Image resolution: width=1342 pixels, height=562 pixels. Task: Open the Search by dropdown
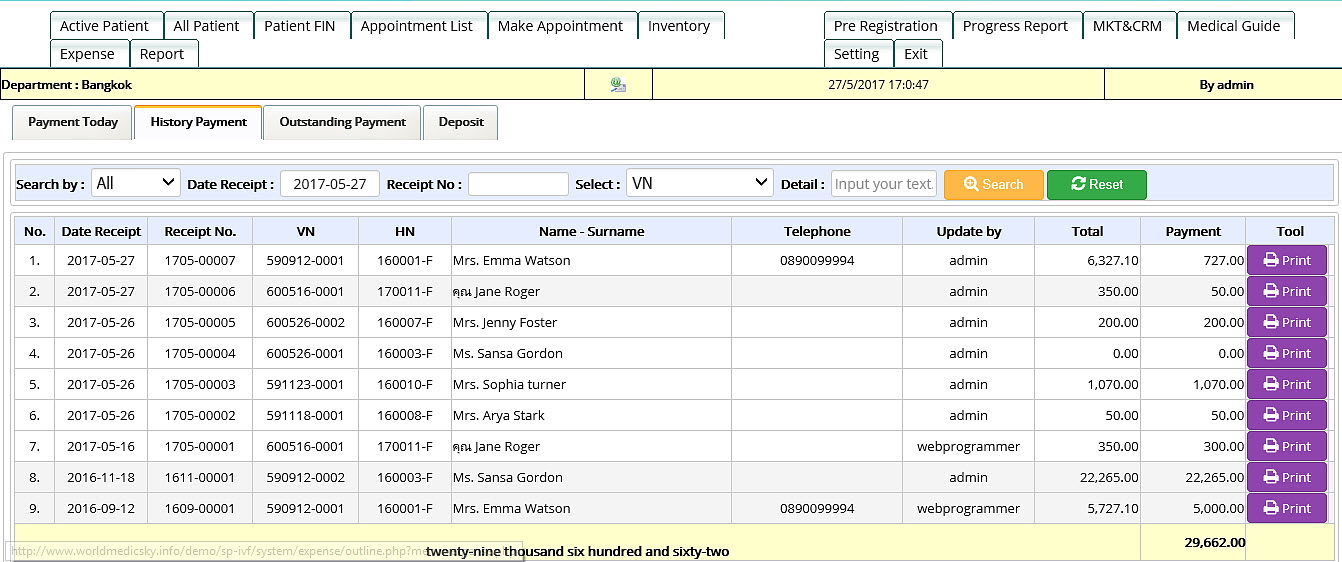(135, 184)
